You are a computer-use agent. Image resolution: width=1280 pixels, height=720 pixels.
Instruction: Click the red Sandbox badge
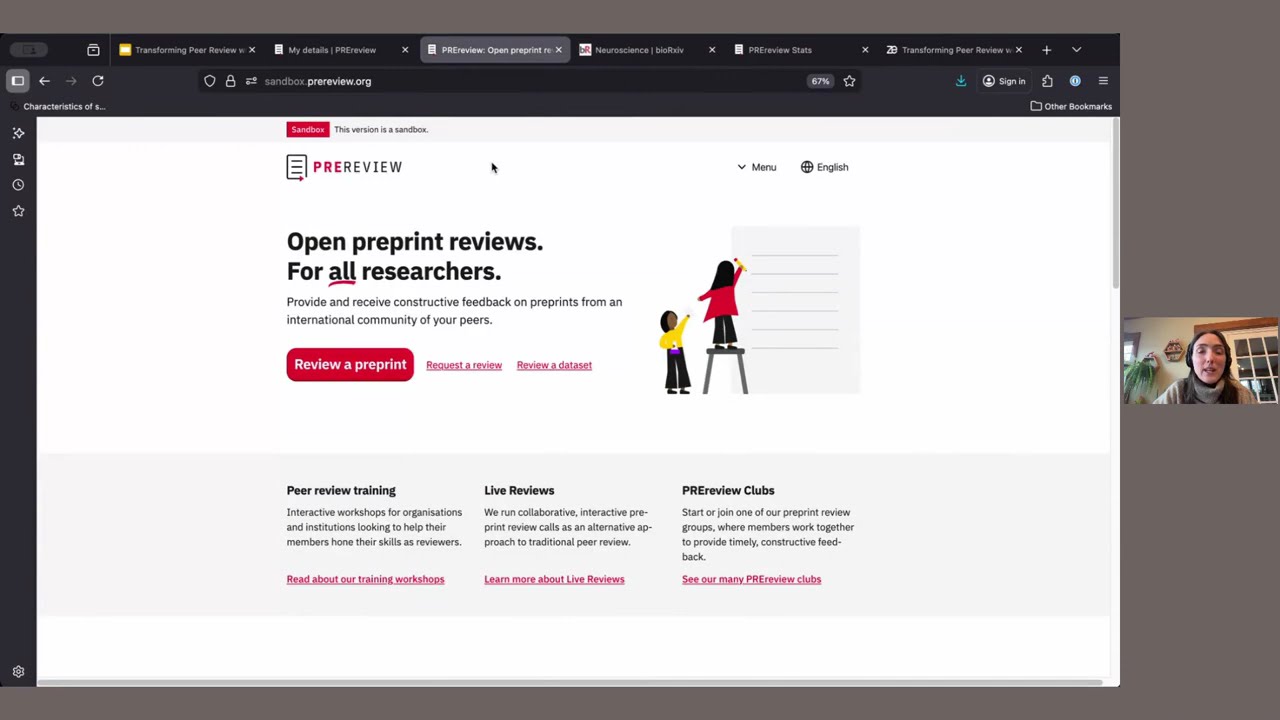click(308, 129)
